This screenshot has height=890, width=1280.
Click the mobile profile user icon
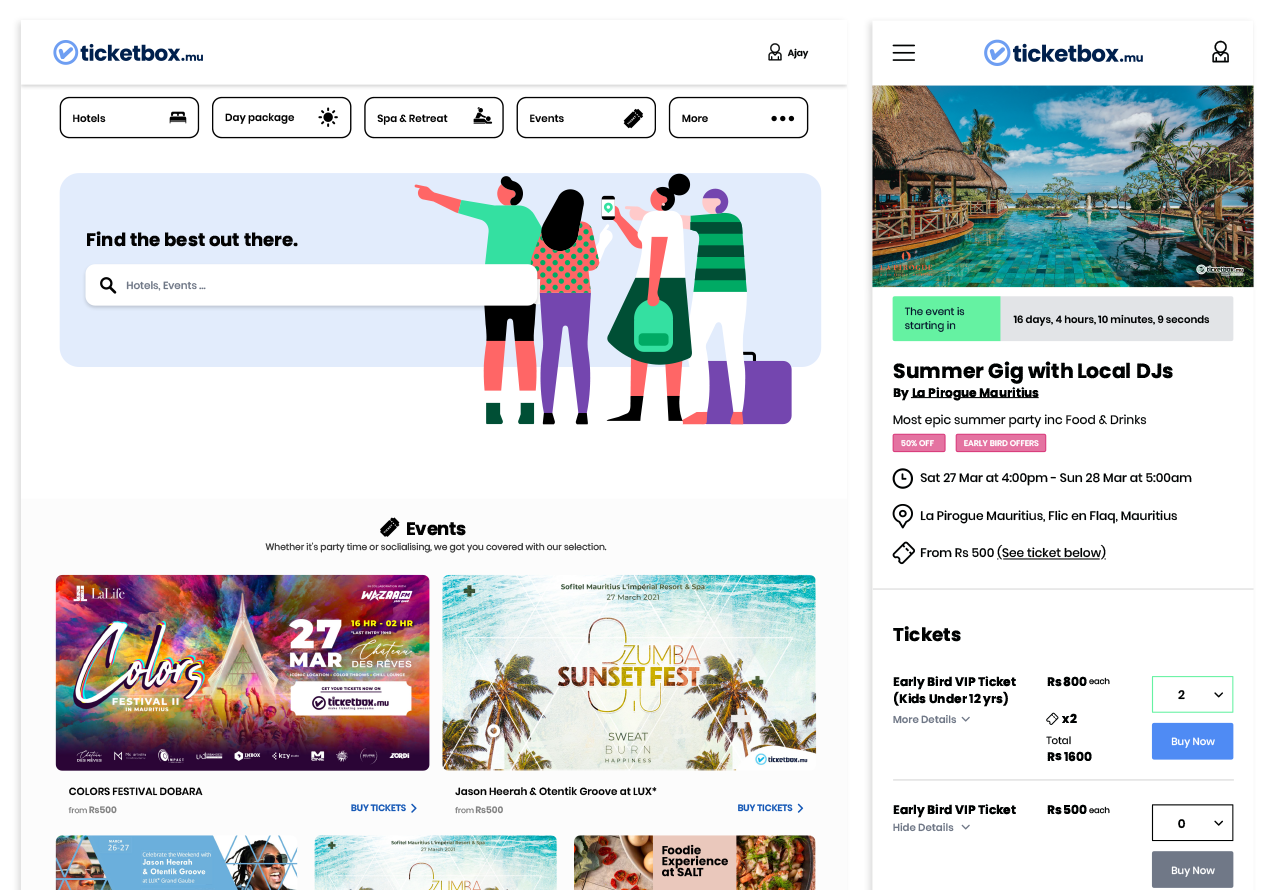1219,52
